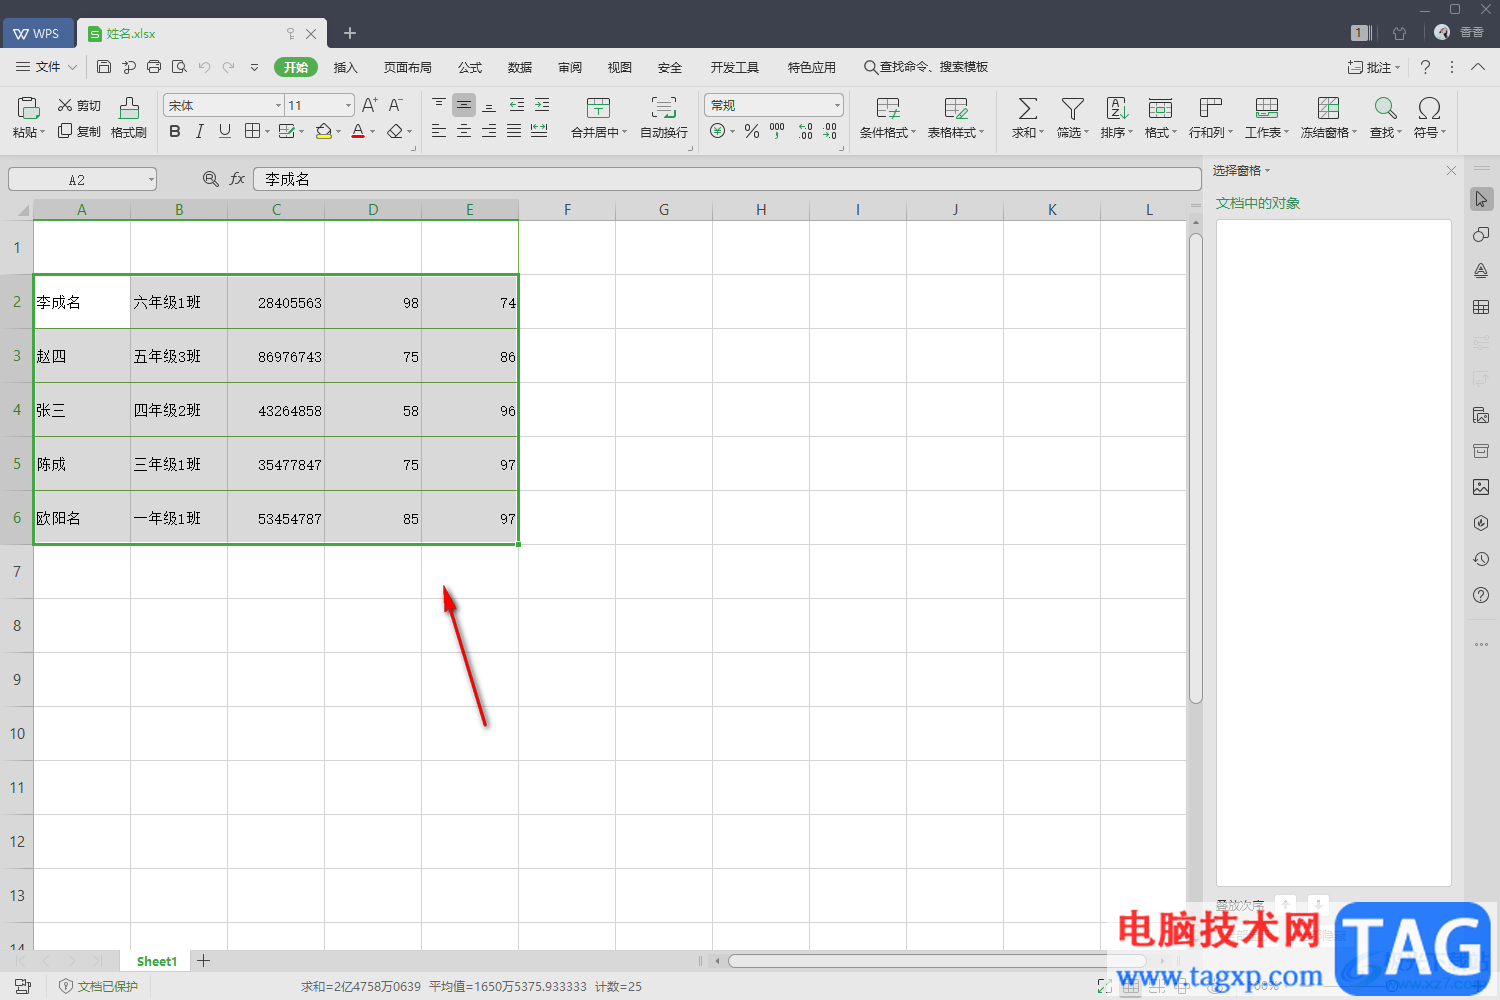Click the Copy (复制) button
The image size is (1500, 1000).
[79, 131]
